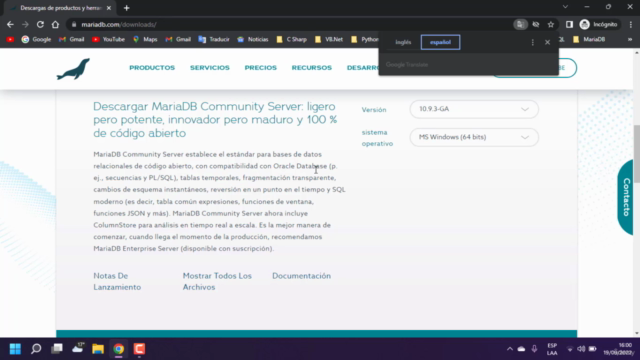The width and height of the screenshot is (640, 360).
Task: Open File Explorer from taskbar
Action: (98, 349)
